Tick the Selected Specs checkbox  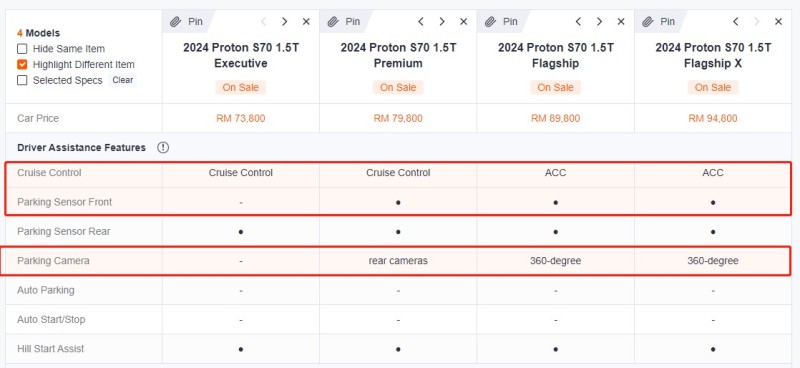(x=22, y=80)
